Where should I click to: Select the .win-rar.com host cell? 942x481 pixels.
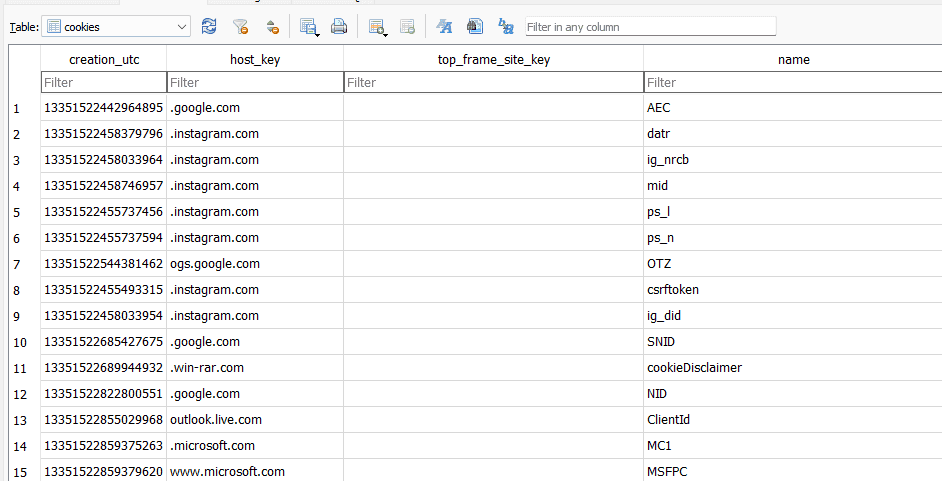(255, 368)
